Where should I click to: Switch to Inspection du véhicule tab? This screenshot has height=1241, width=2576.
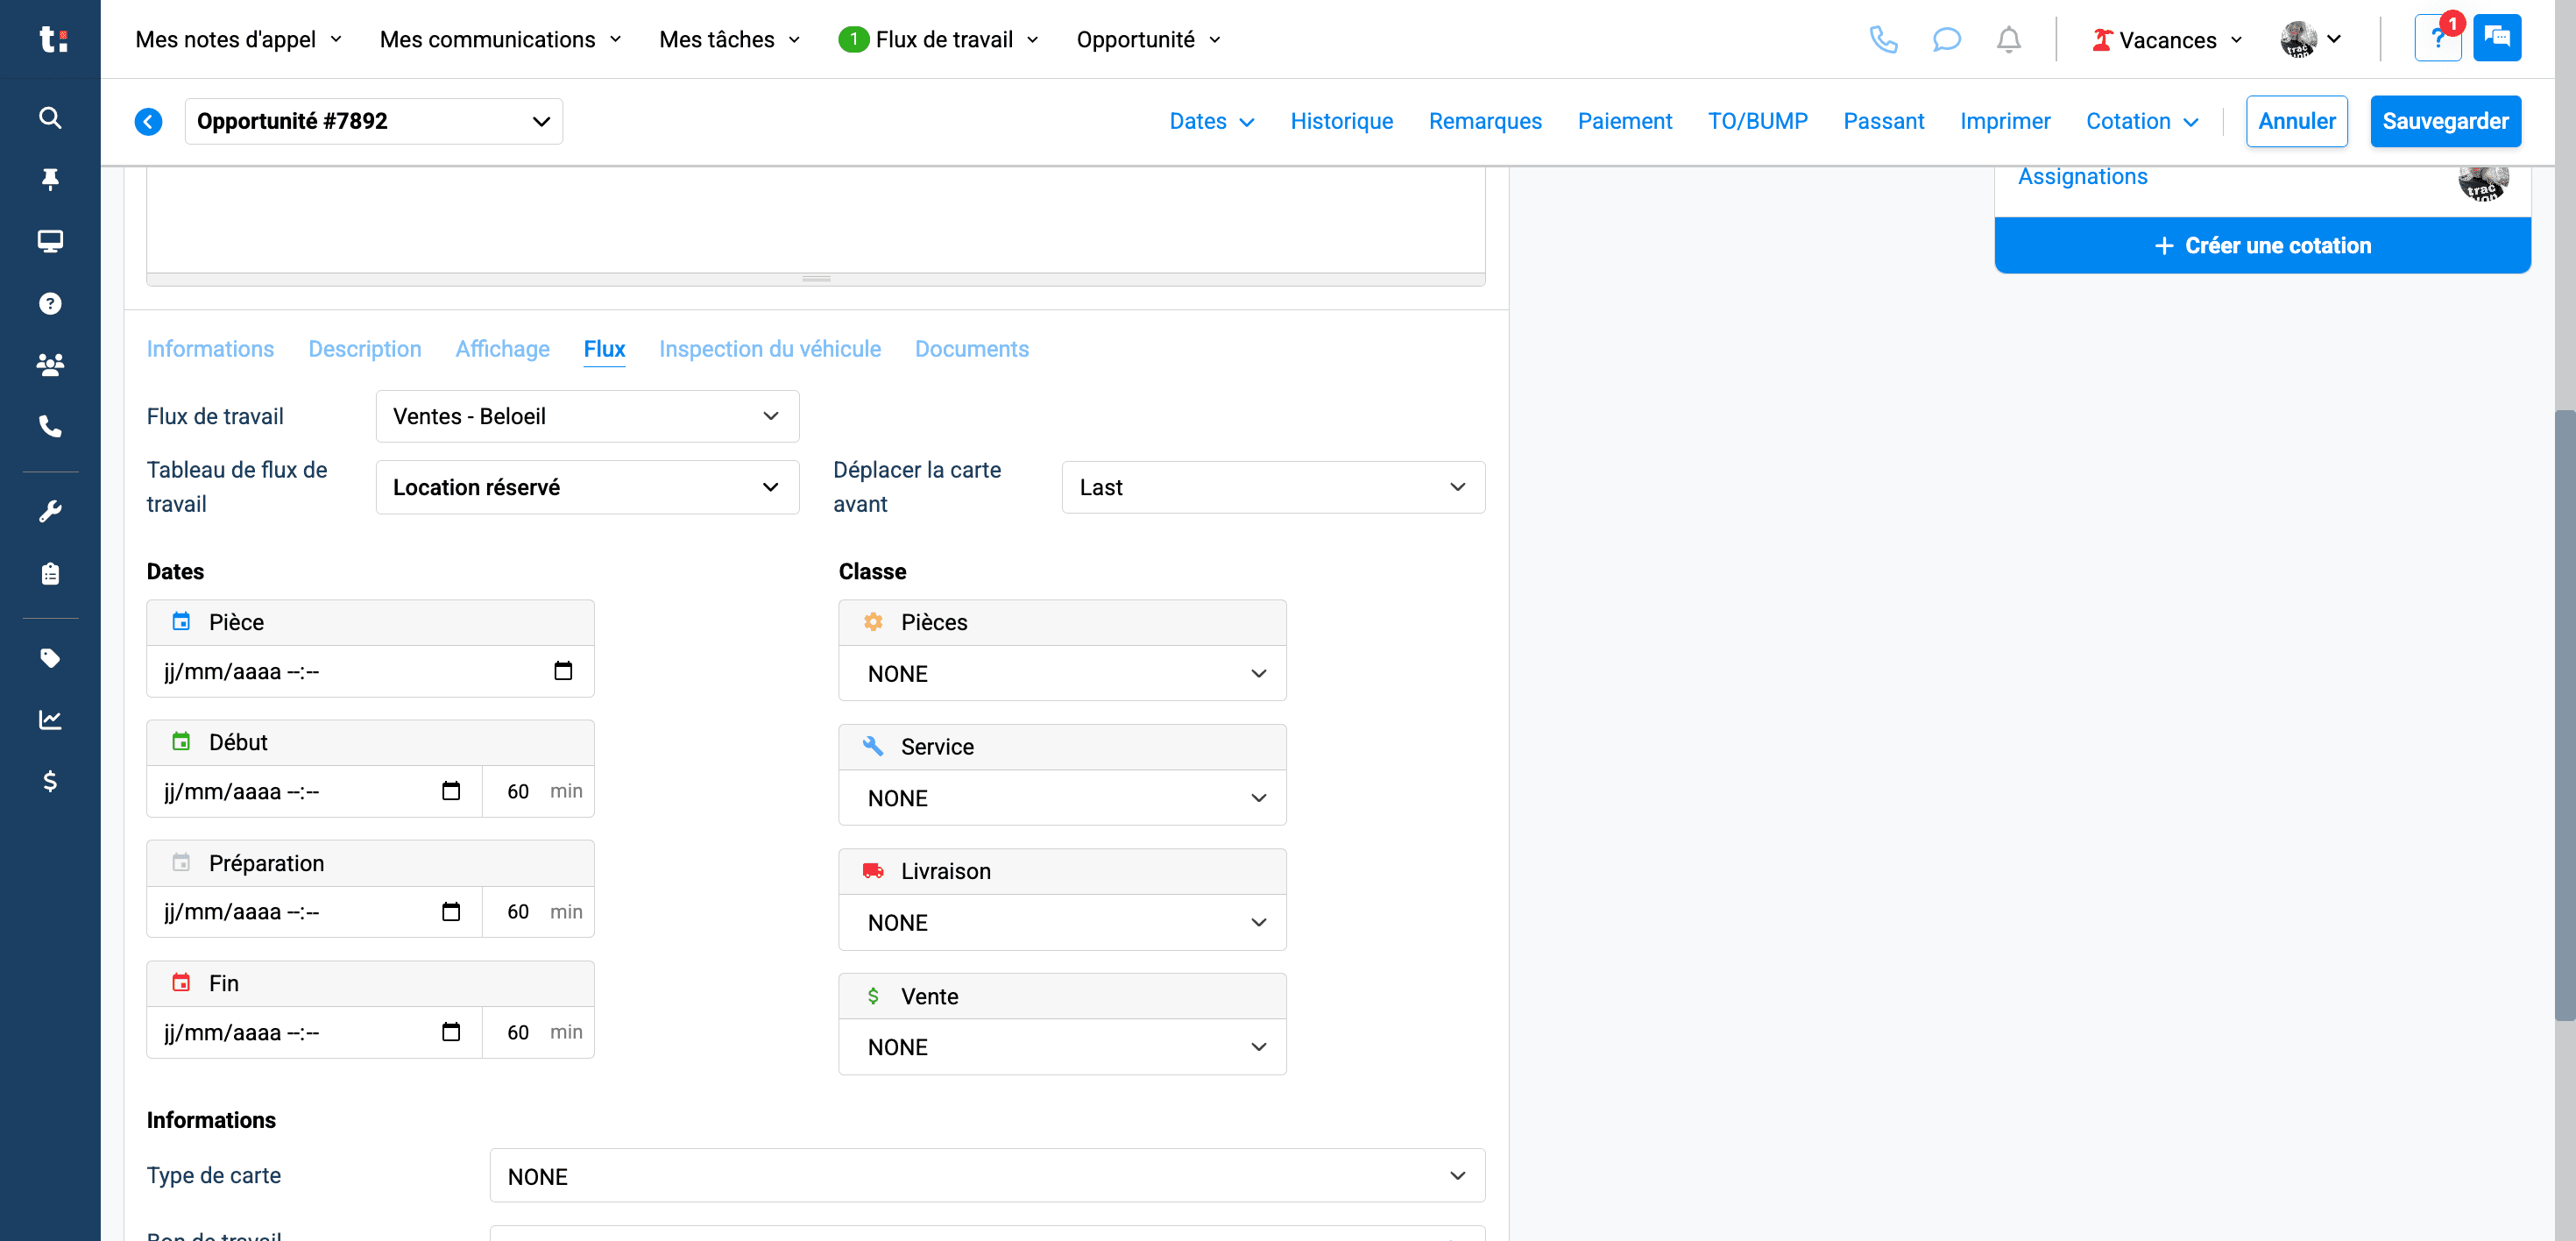(770, 349)
